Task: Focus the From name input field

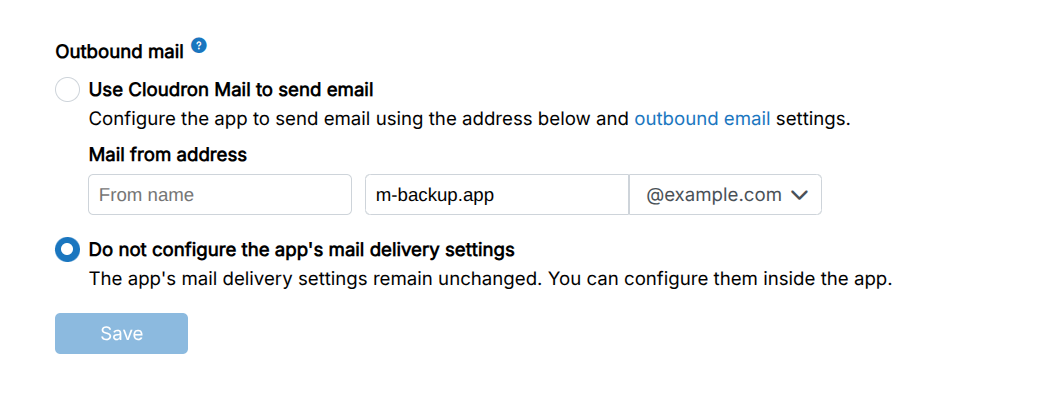Action: pyautogui.click(x=220, y=195)
